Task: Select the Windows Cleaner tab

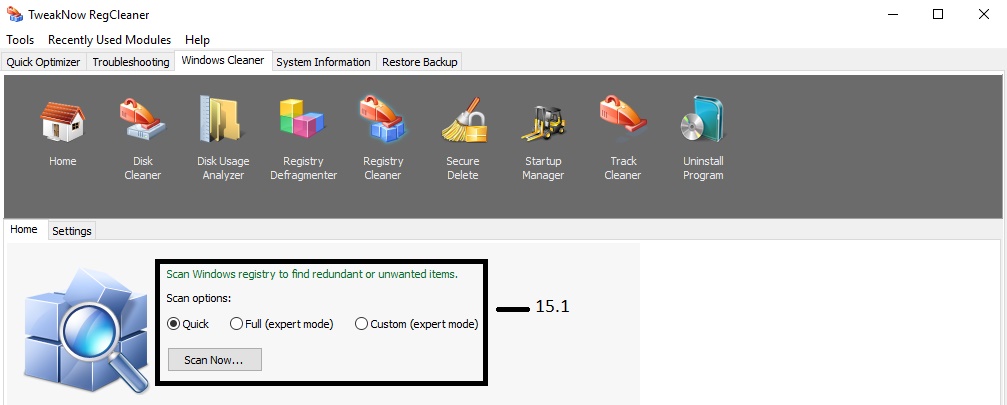Action: (223, 60)
